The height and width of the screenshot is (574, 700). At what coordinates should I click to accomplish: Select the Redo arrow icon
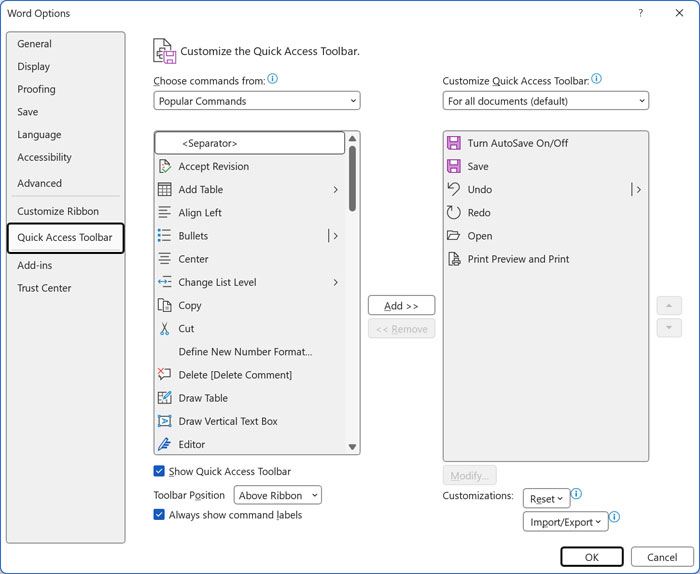click(x=454, y=212)
